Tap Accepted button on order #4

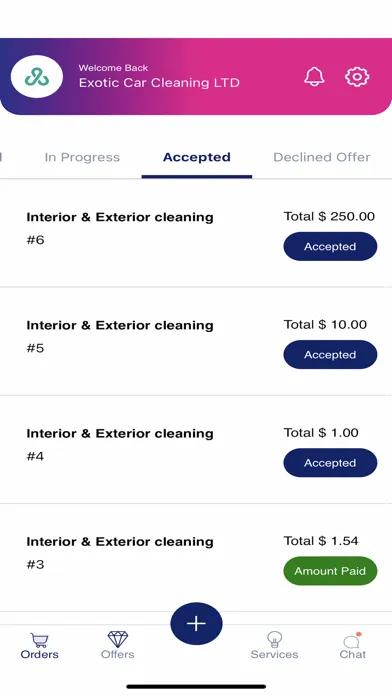[330, 463]
